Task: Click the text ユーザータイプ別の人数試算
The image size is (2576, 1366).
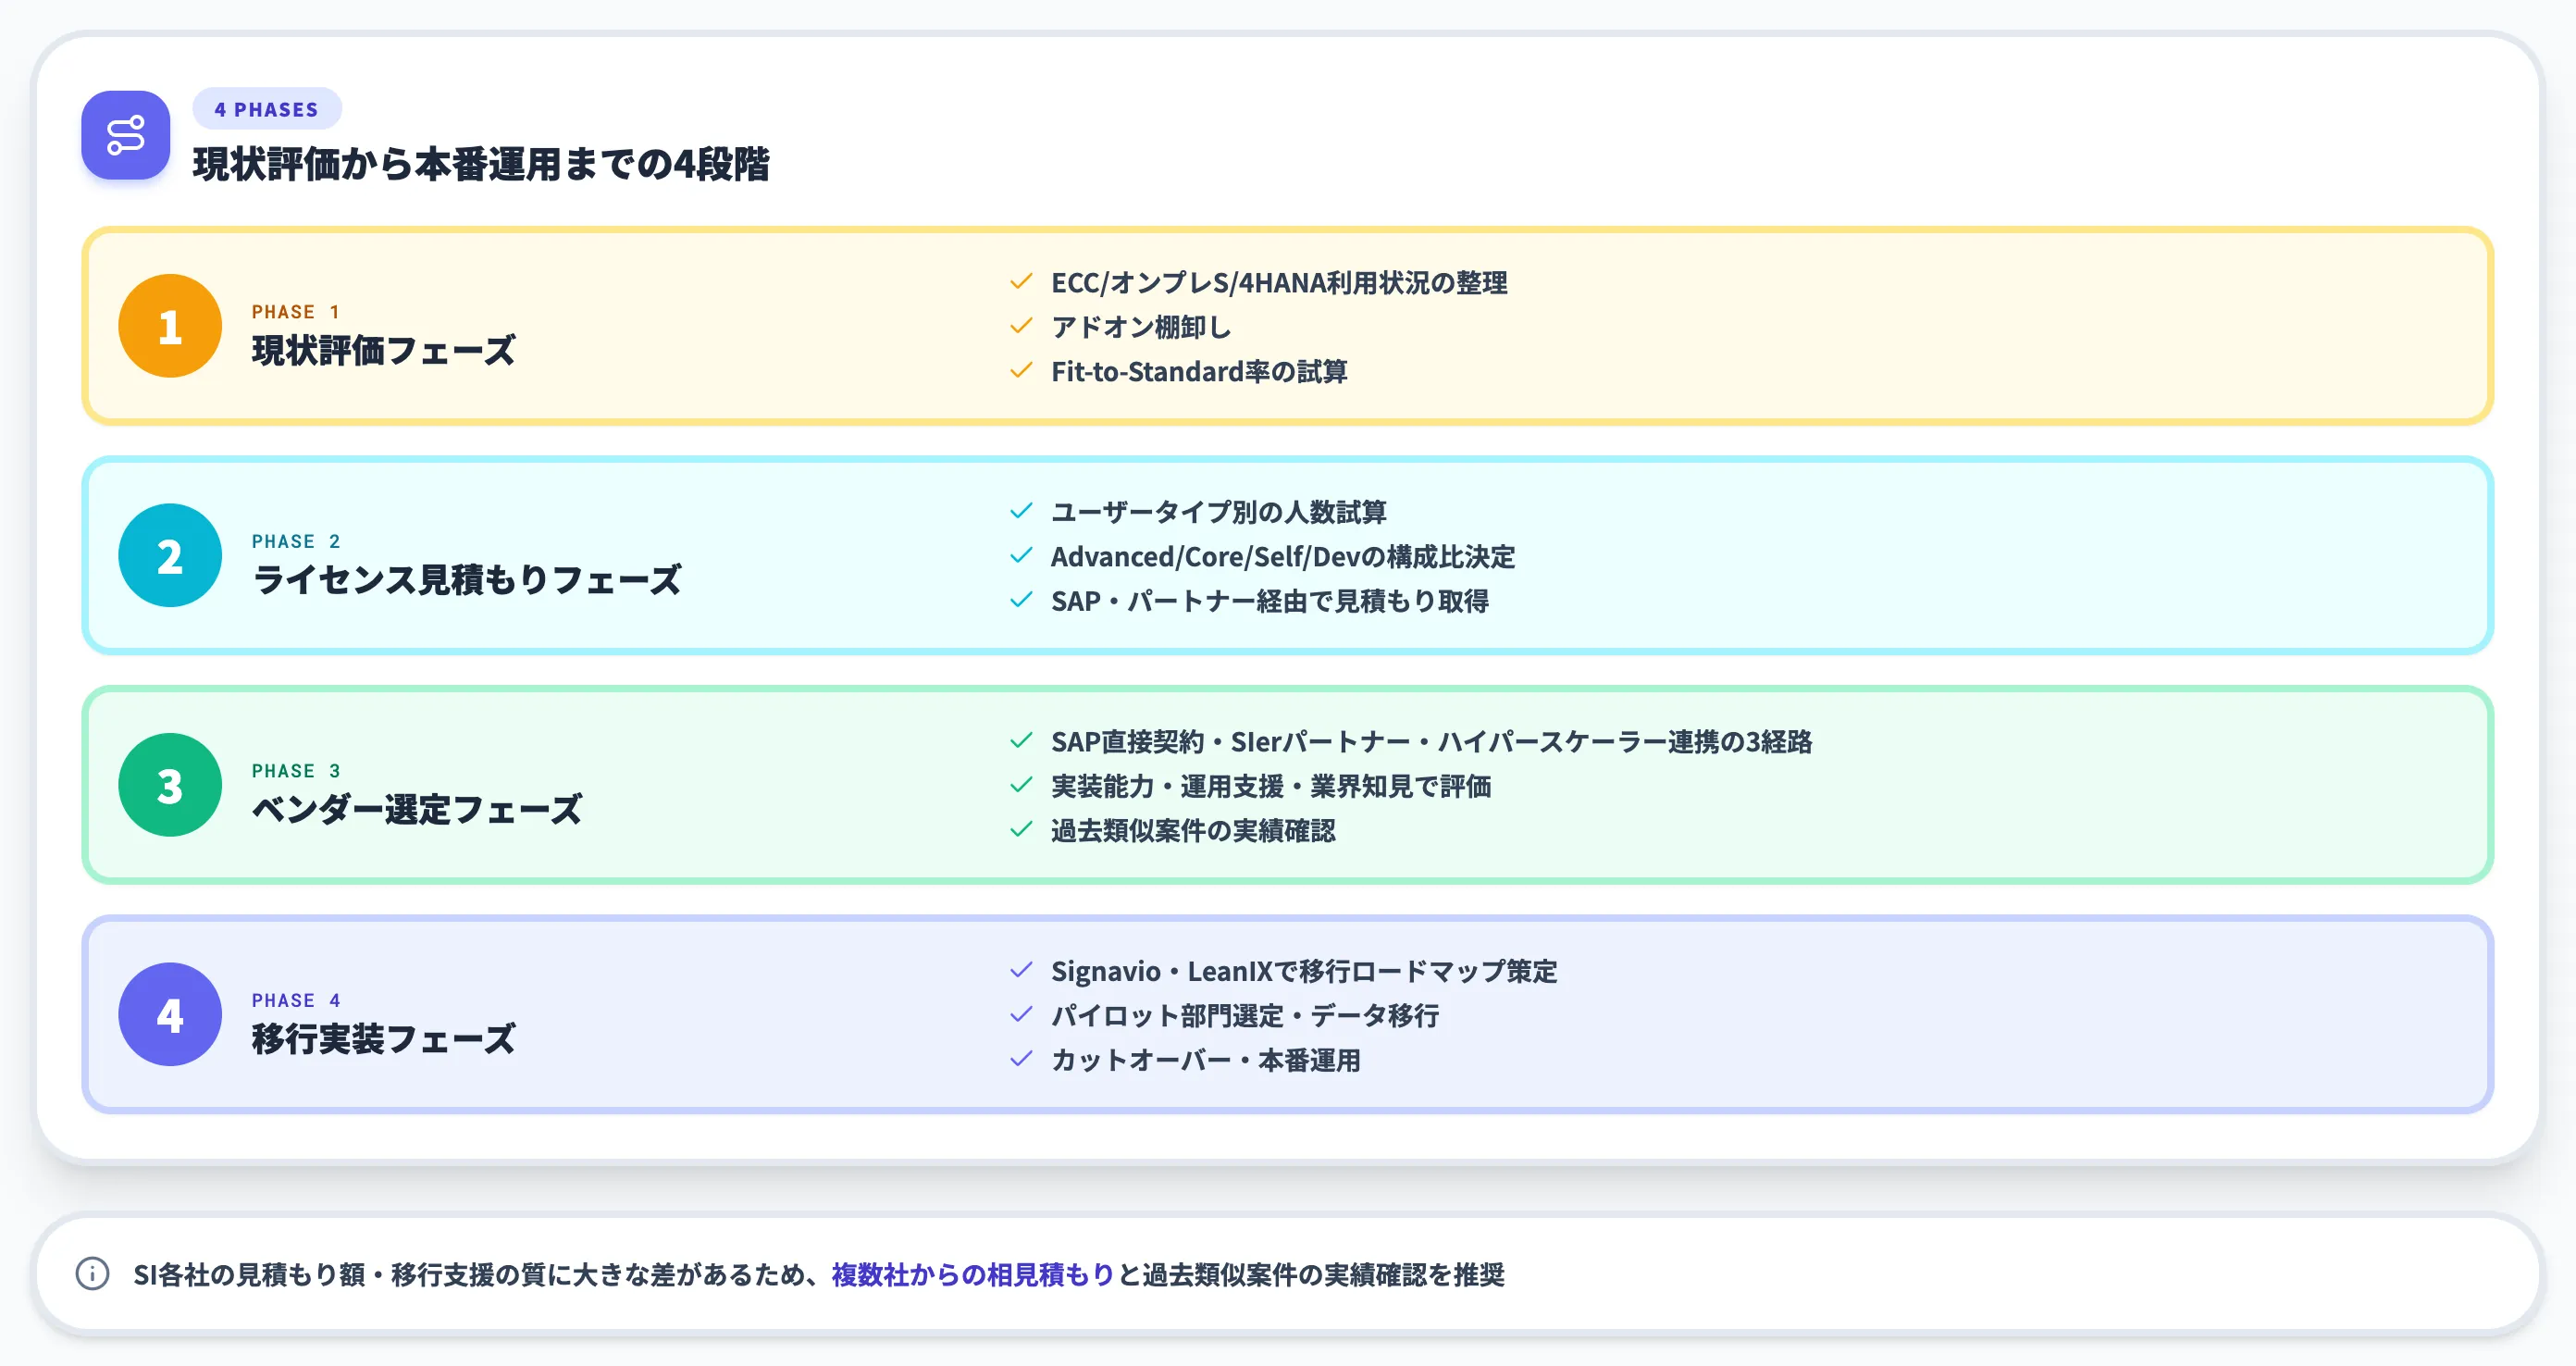Action: click(x=1219, y=512)
